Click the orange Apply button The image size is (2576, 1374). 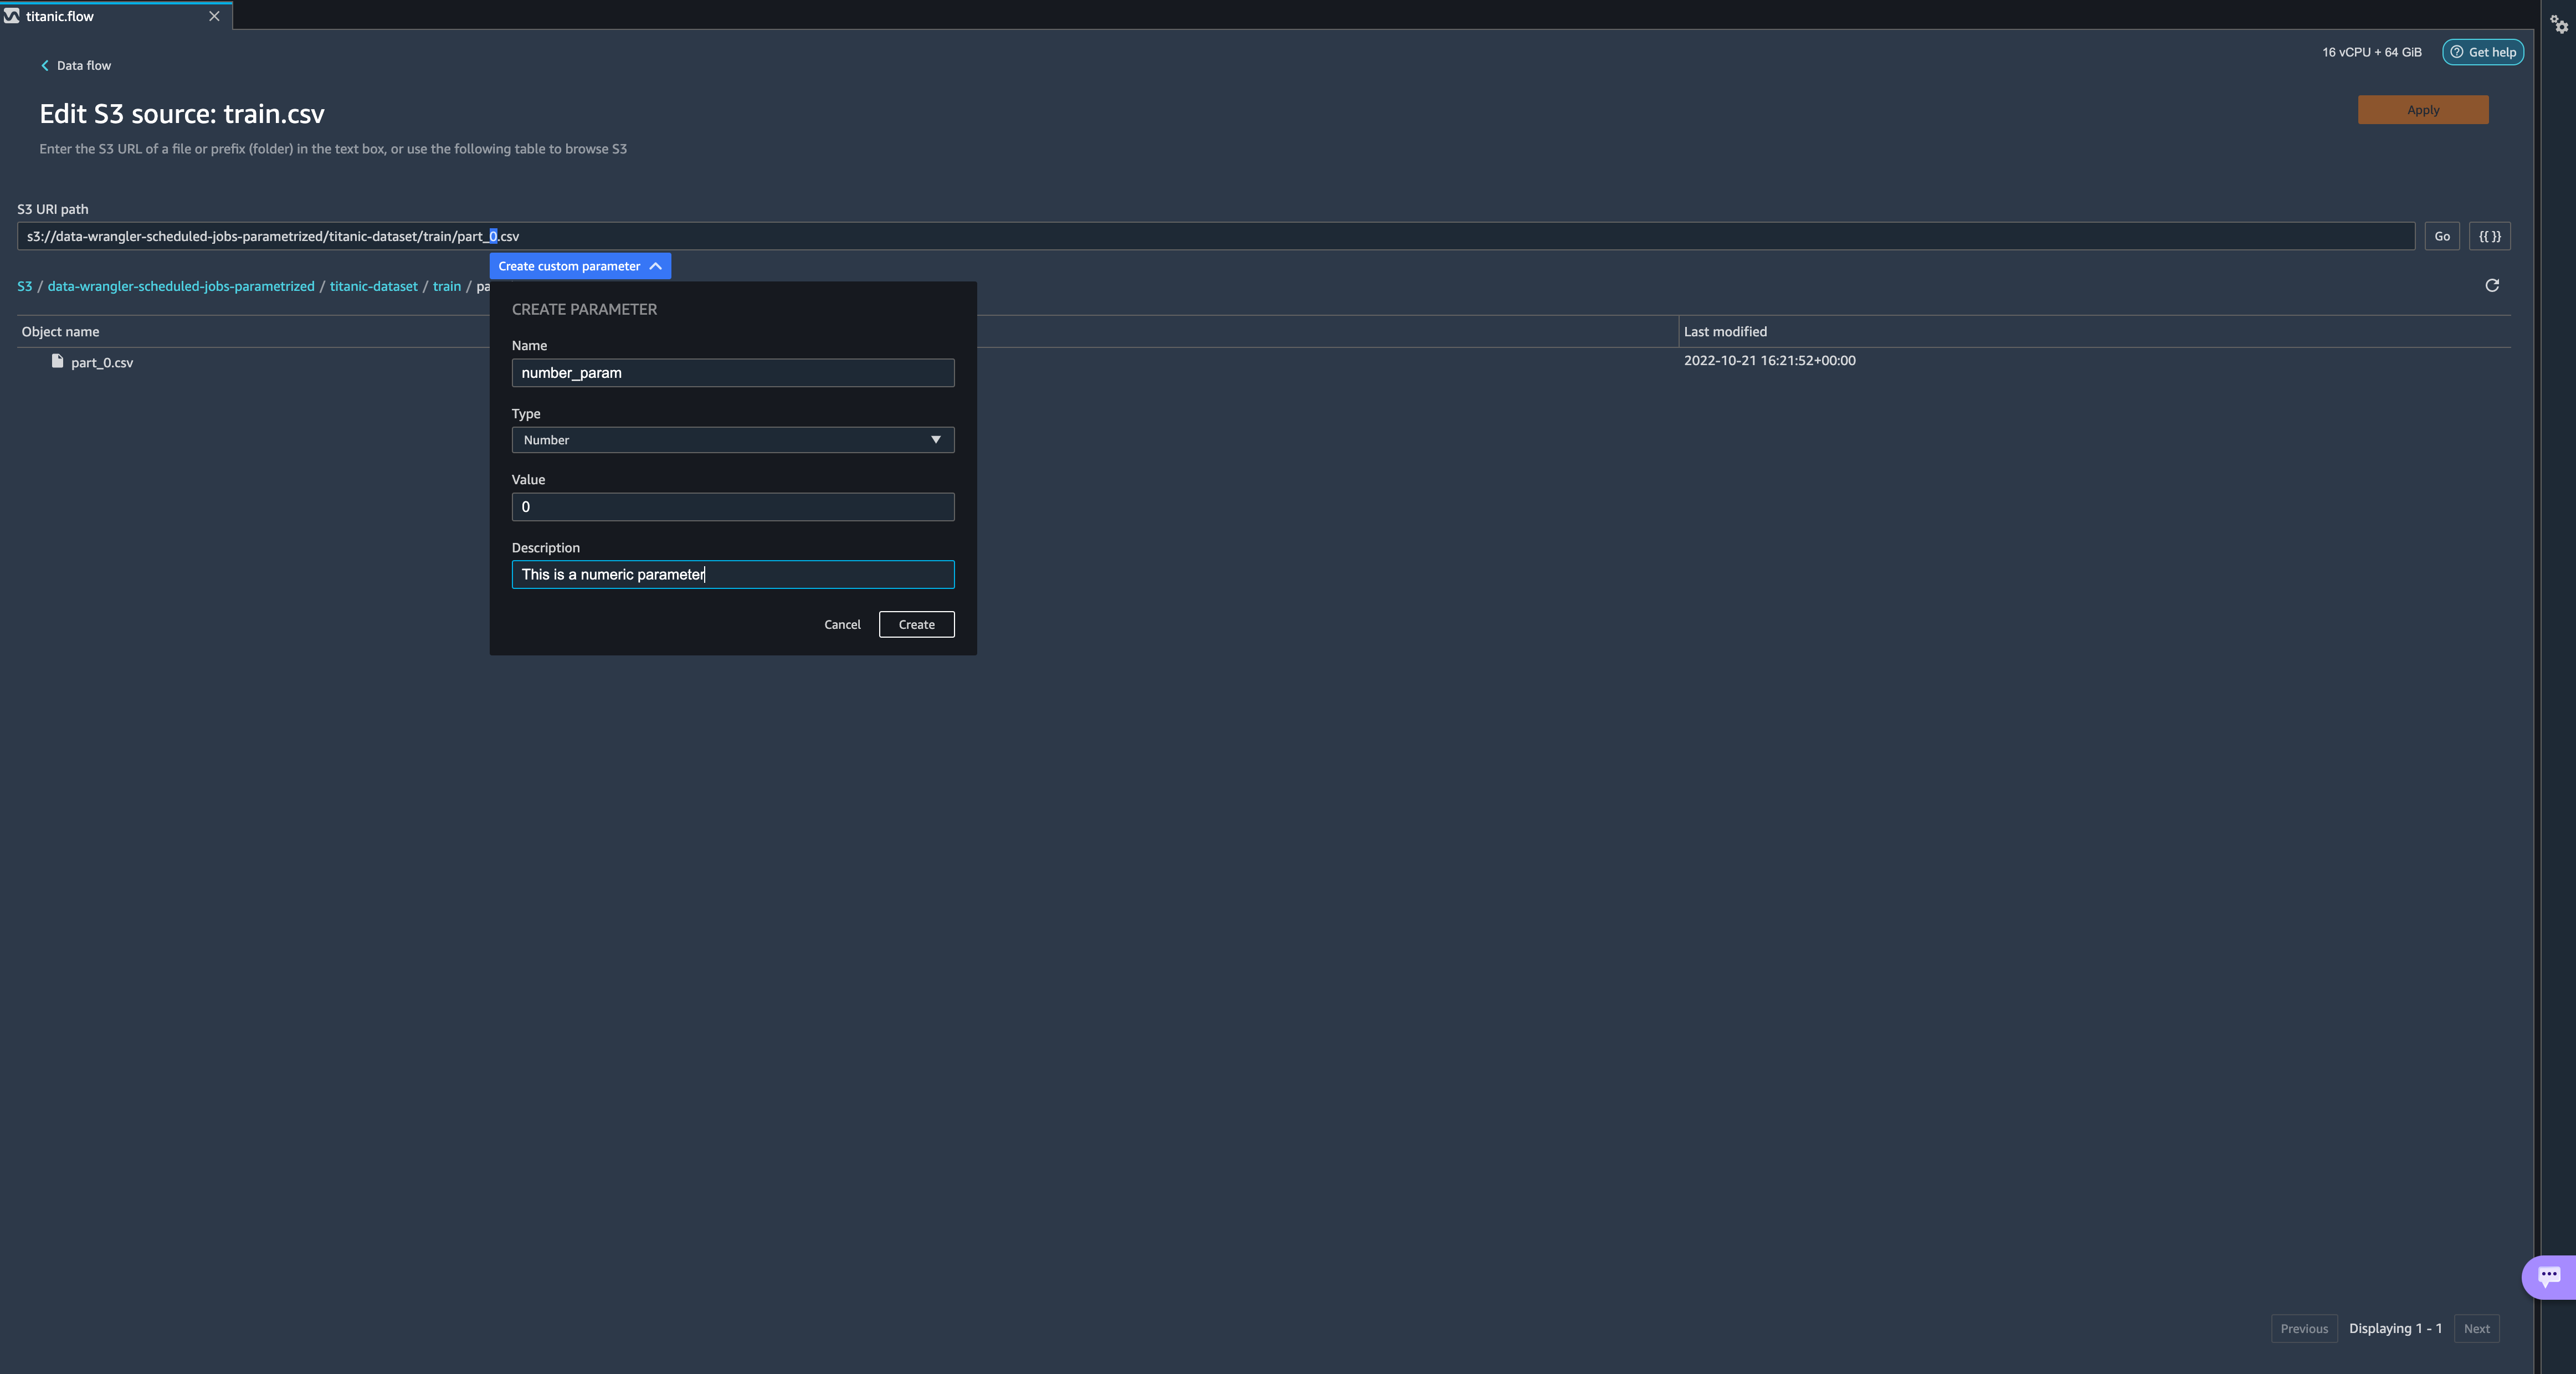tap(2422, 110)
